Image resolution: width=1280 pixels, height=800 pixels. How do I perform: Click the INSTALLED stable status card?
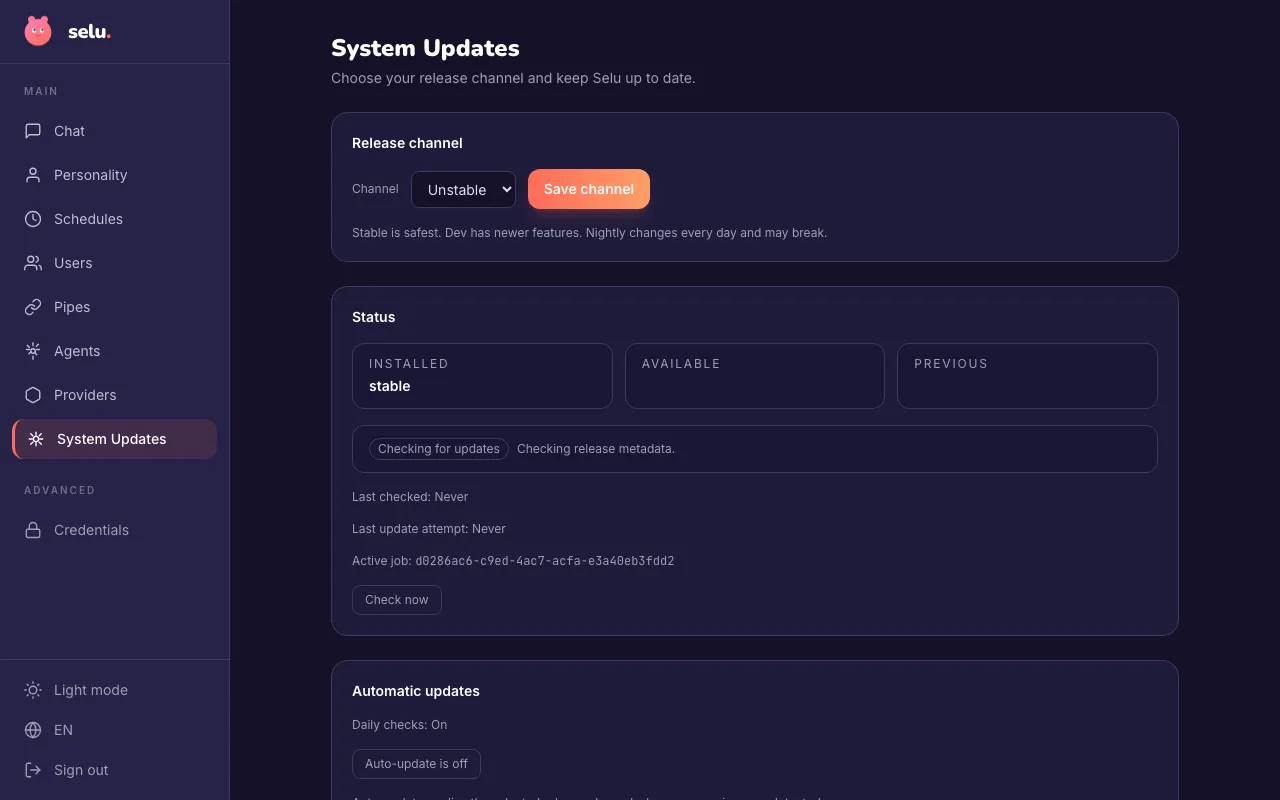(482, 376)
